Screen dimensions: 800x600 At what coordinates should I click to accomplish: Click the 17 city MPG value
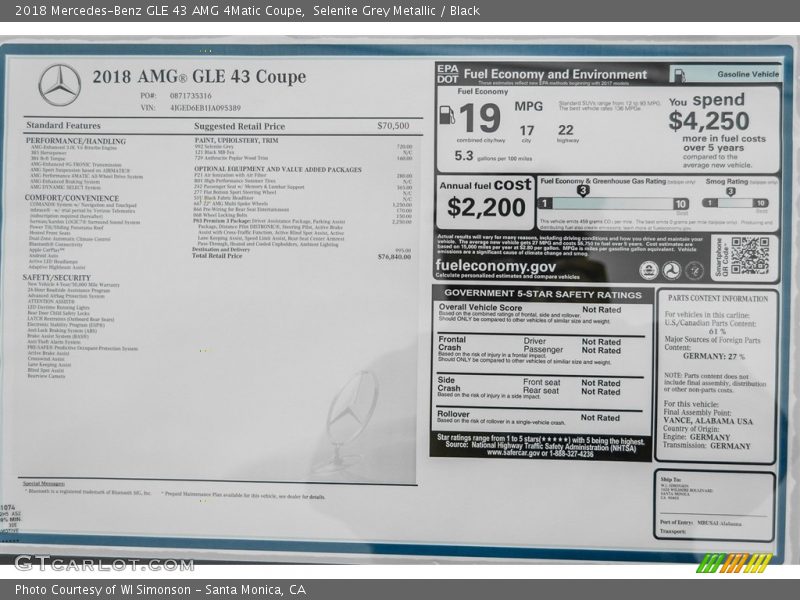click(x=527, y=131)
